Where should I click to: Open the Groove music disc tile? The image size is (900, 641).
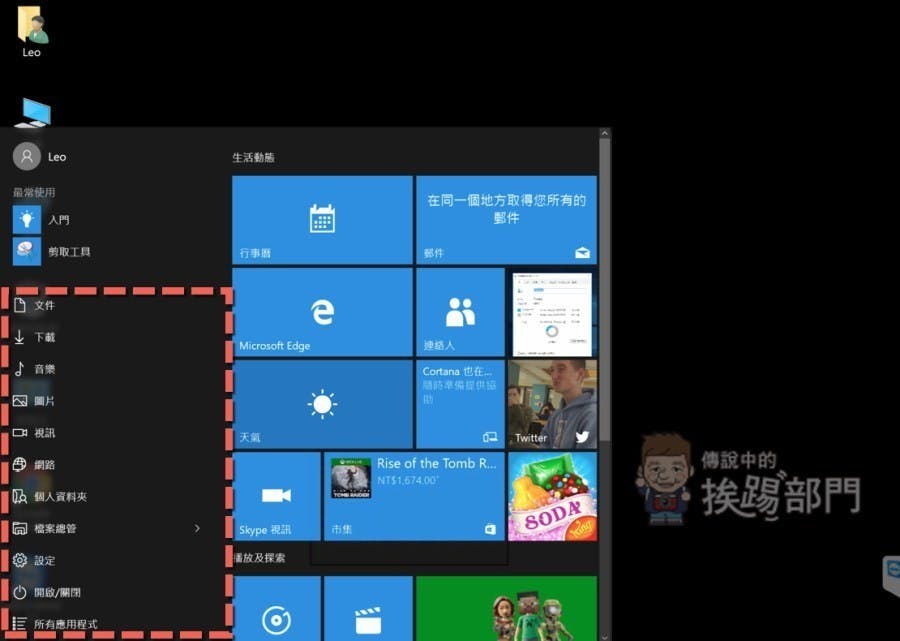click(x=276, y=608)
